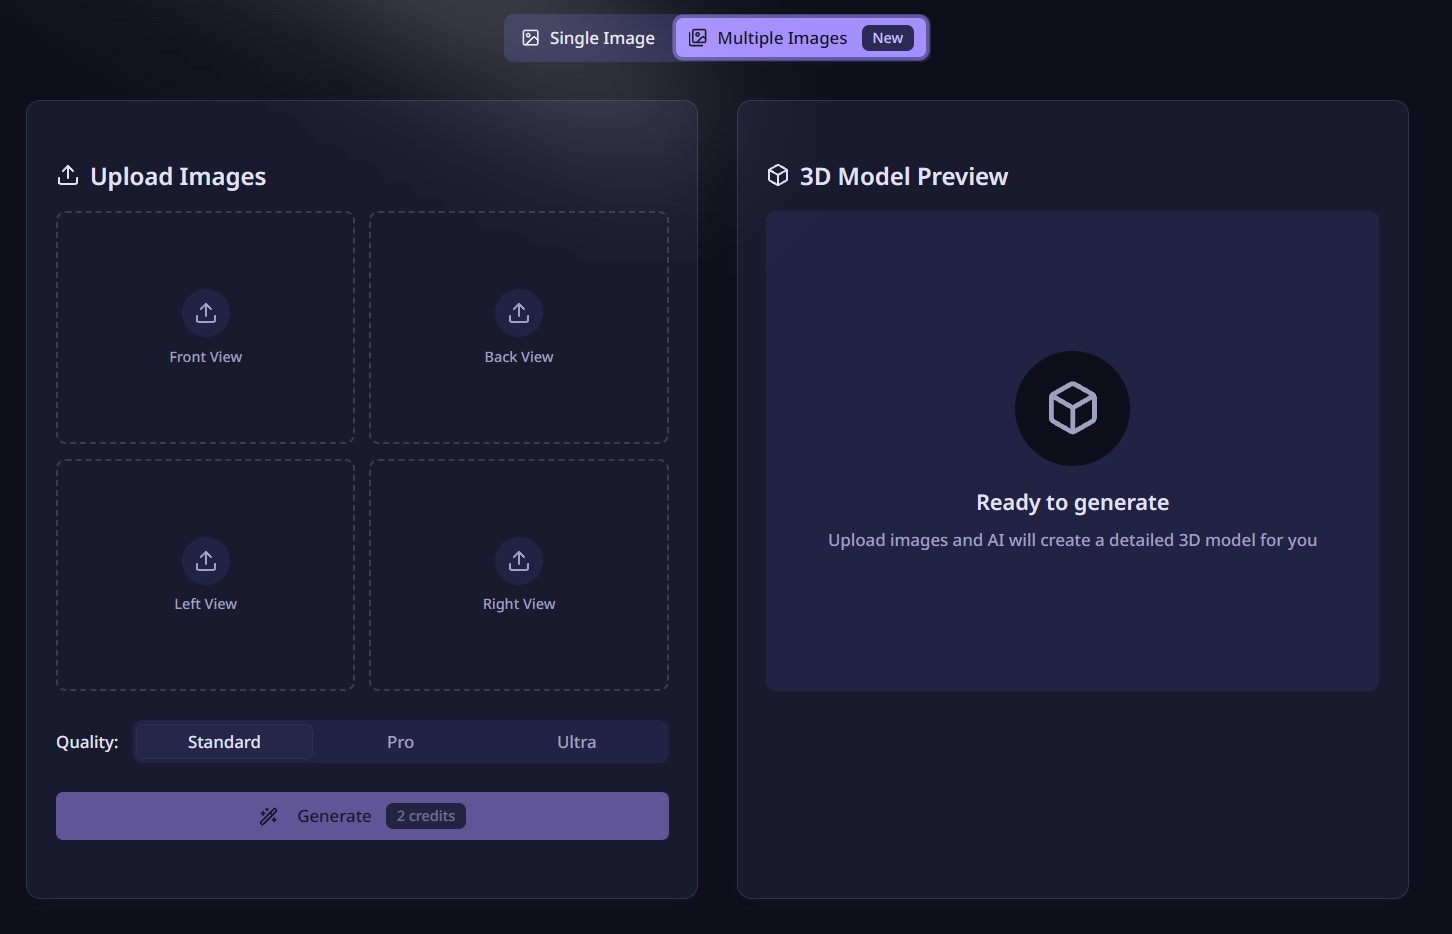Click the Right View upload icon
Viewport: 1452px width, 934px height.
tap(519, 561)
